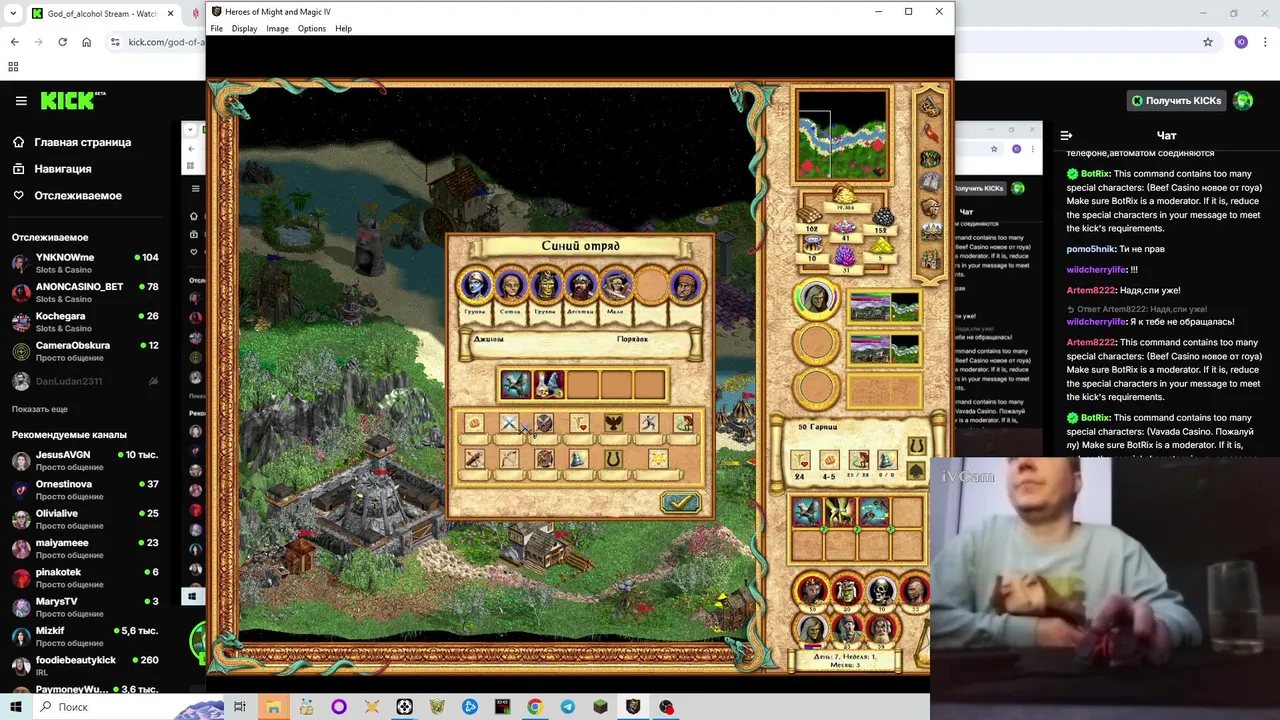Open the Options menu
Image resolution: width=1280 pixels, height=720 pixels.
tap(312, 28)
